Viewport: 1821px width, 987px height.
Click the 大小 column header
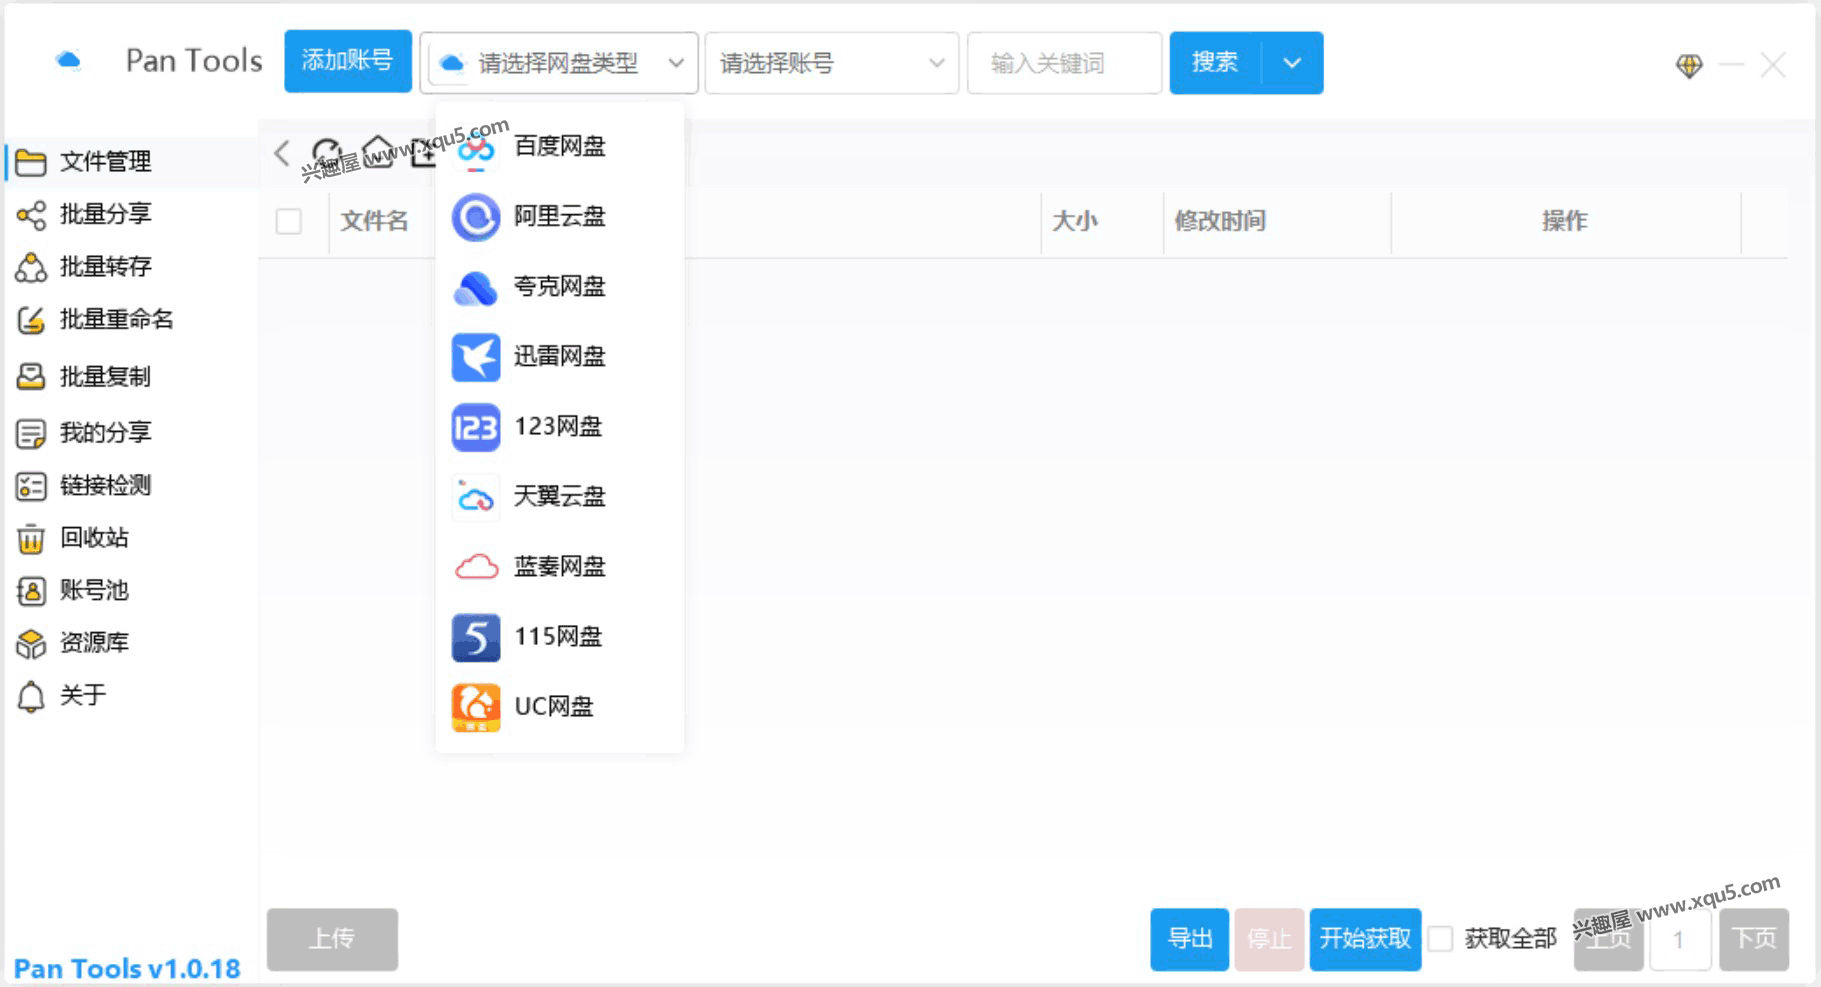[x=1075, y=221]
